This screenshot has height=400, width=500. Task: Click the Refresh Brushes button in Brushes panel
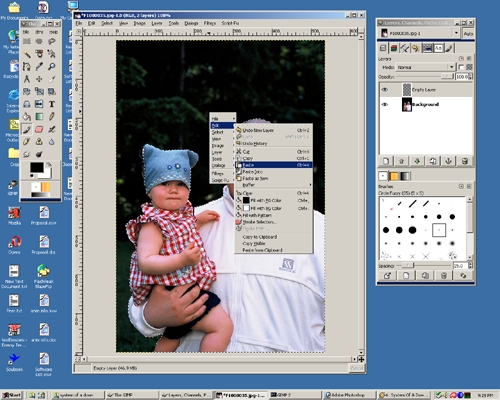[463, 276]
